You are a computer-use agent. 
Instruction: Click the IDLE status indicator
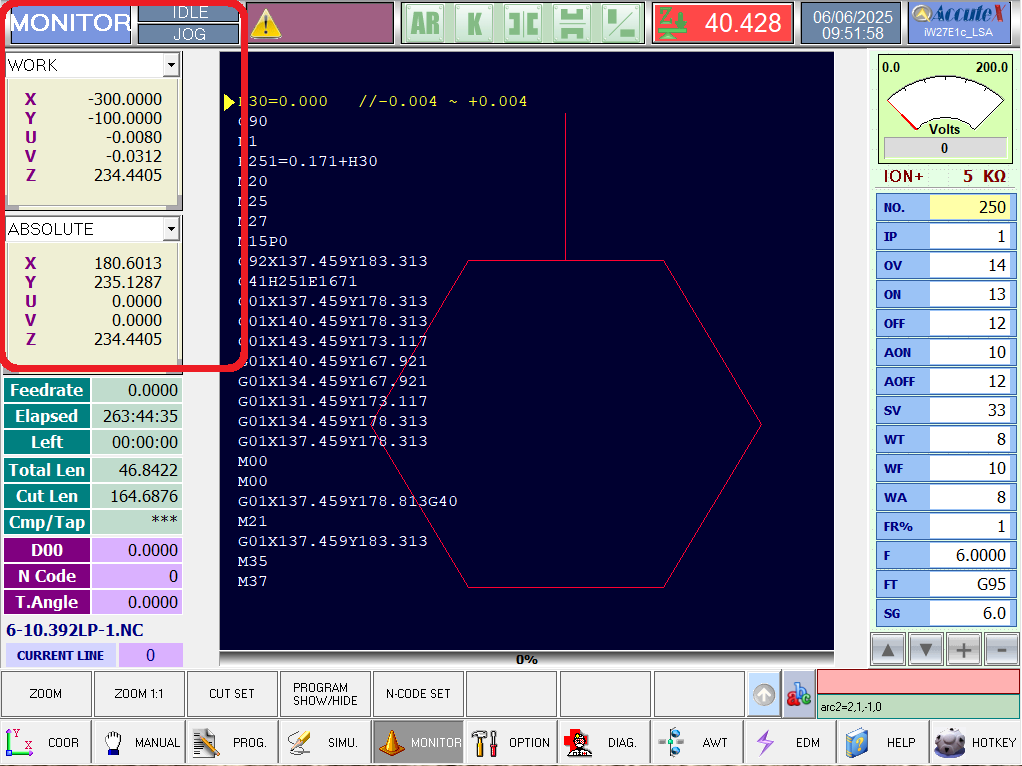click(x=190, y=12)
